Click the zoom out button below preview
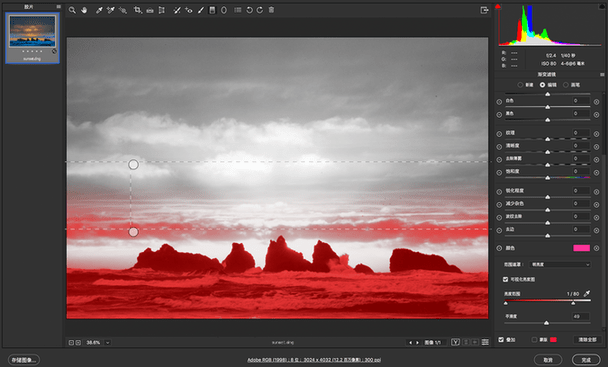Viewport: 608px width, 367px height. [x=71, y=343]
